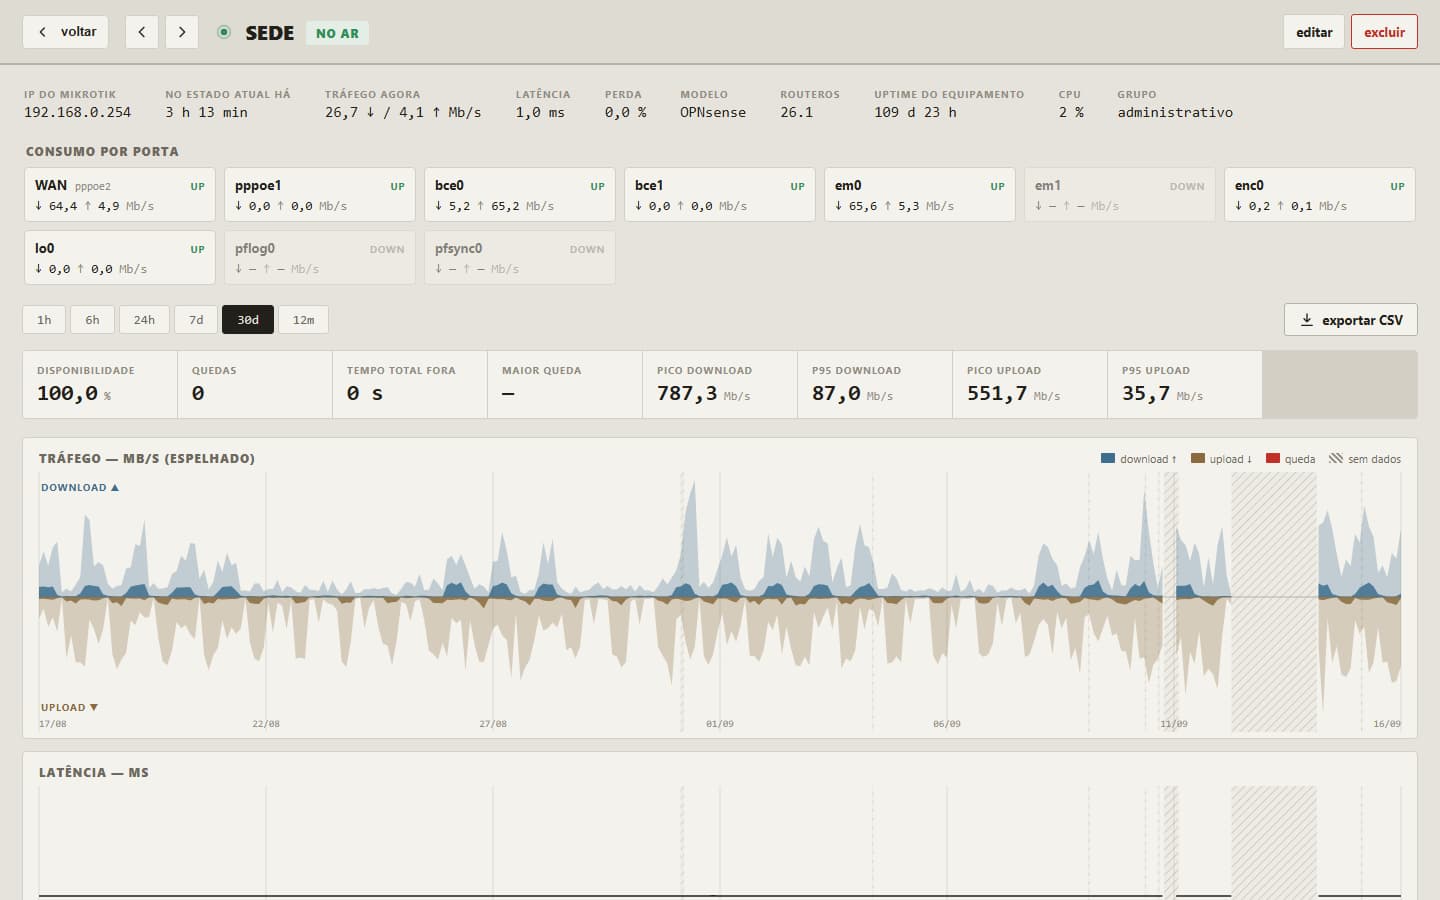This screenshot has height=900, width=1440.
Task: Toggle the download legend blue swatch
Action: coord(1107,458)
